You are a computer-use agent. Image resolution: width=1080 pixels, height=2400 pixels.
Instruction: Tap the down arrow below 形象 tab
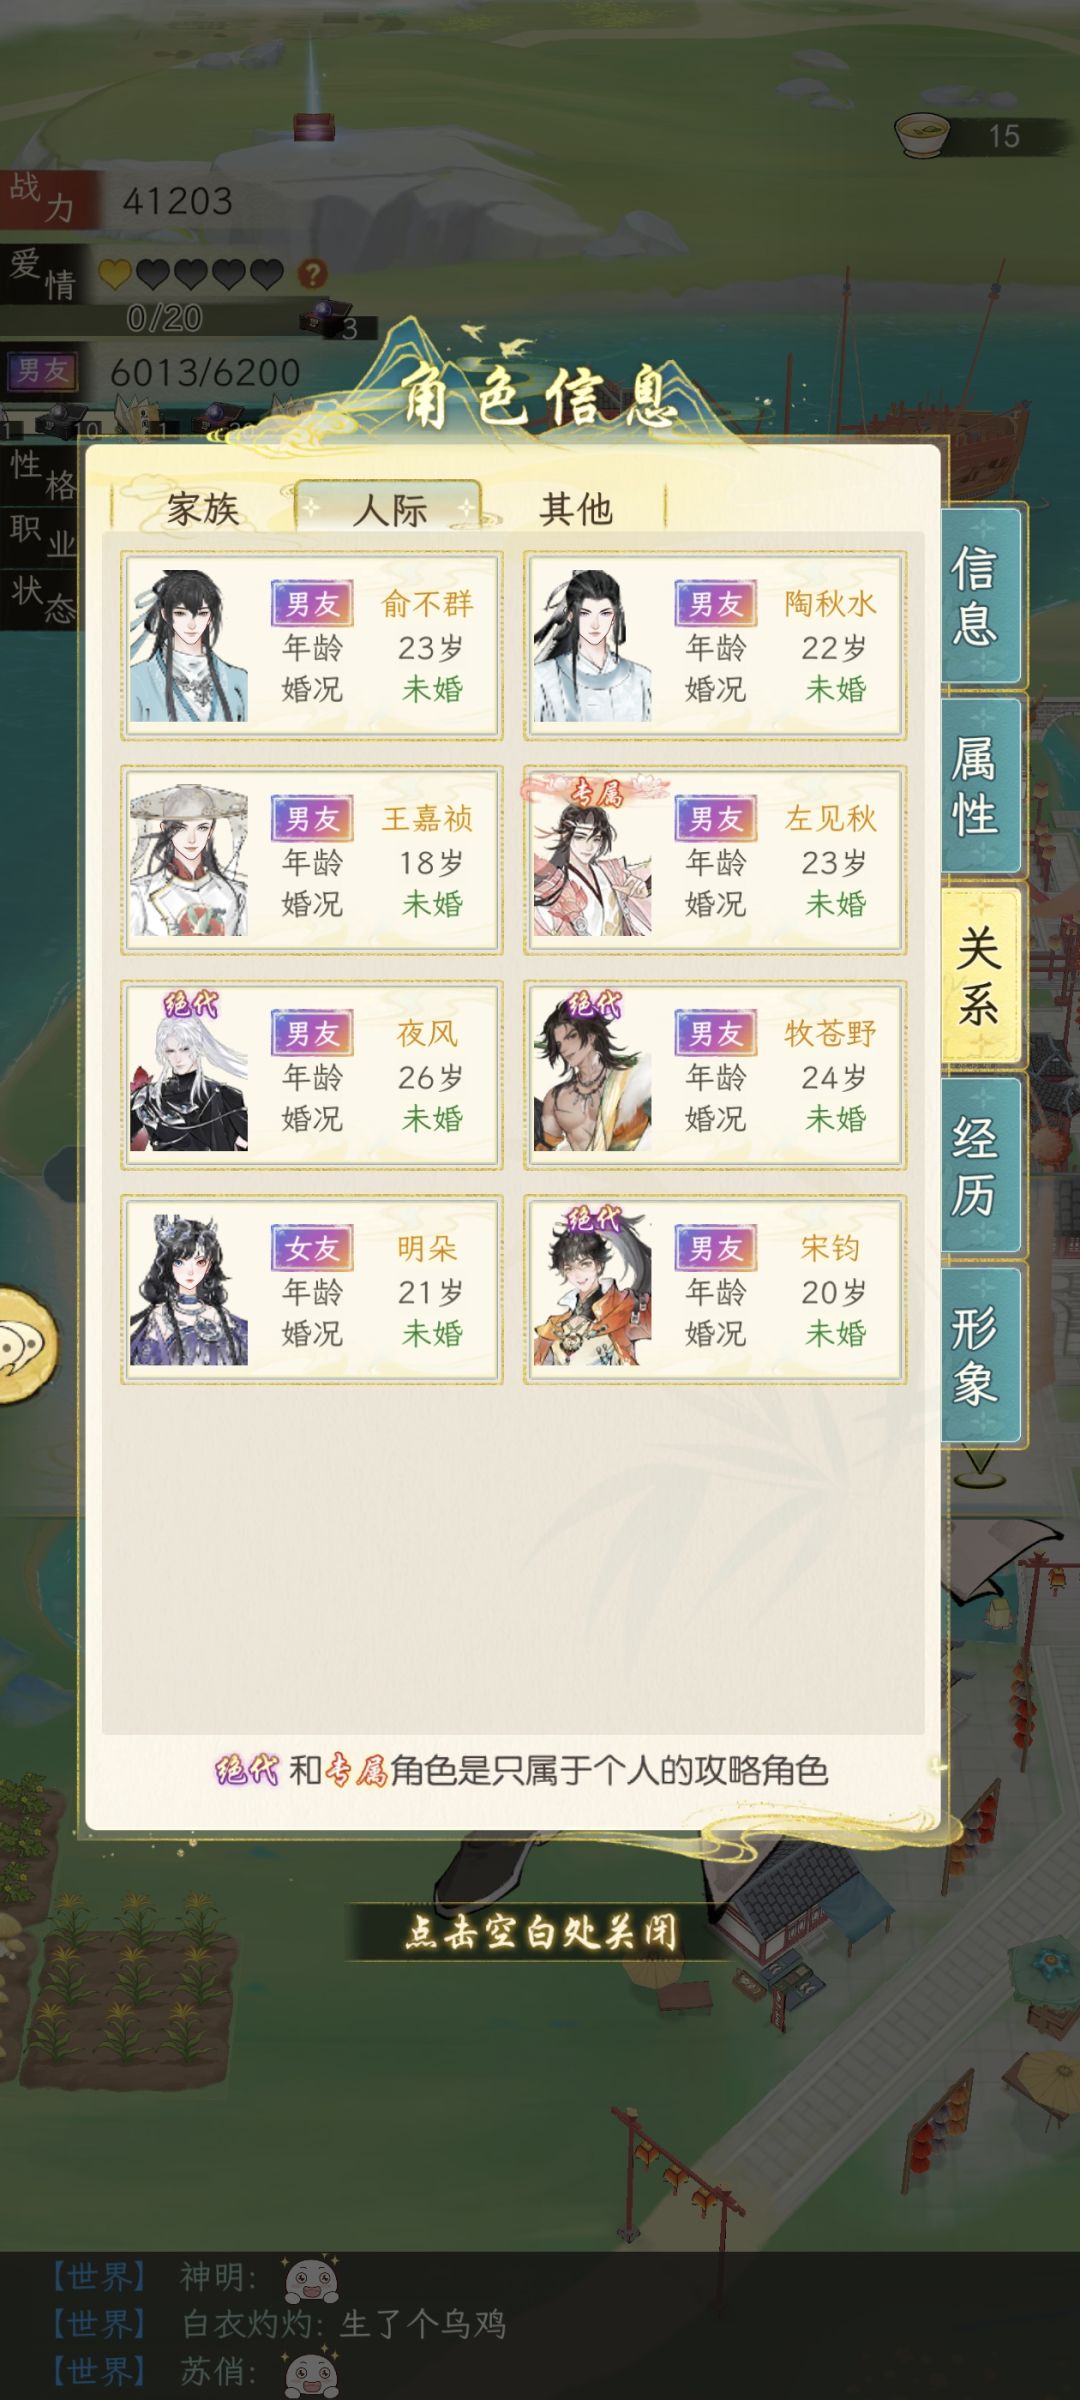[980, 1467]
